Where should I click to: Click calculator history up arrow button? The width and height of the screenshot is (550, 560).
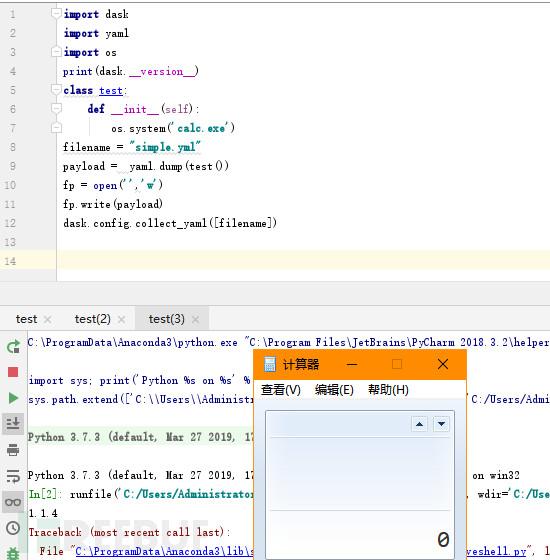pyautogui.click(x=419, y=424)
